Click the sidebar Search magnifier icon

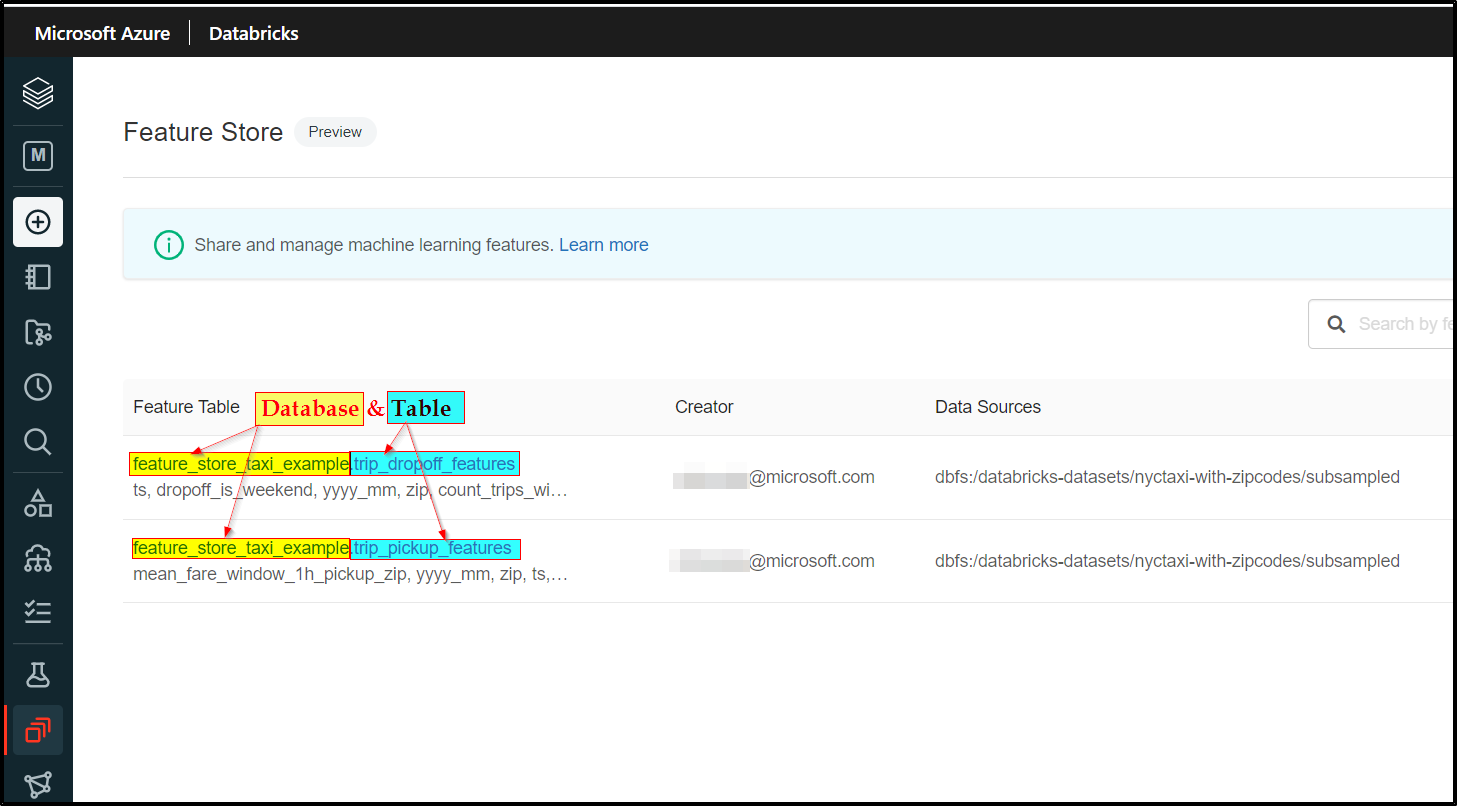pyautogui.click(x=38, y=442)
